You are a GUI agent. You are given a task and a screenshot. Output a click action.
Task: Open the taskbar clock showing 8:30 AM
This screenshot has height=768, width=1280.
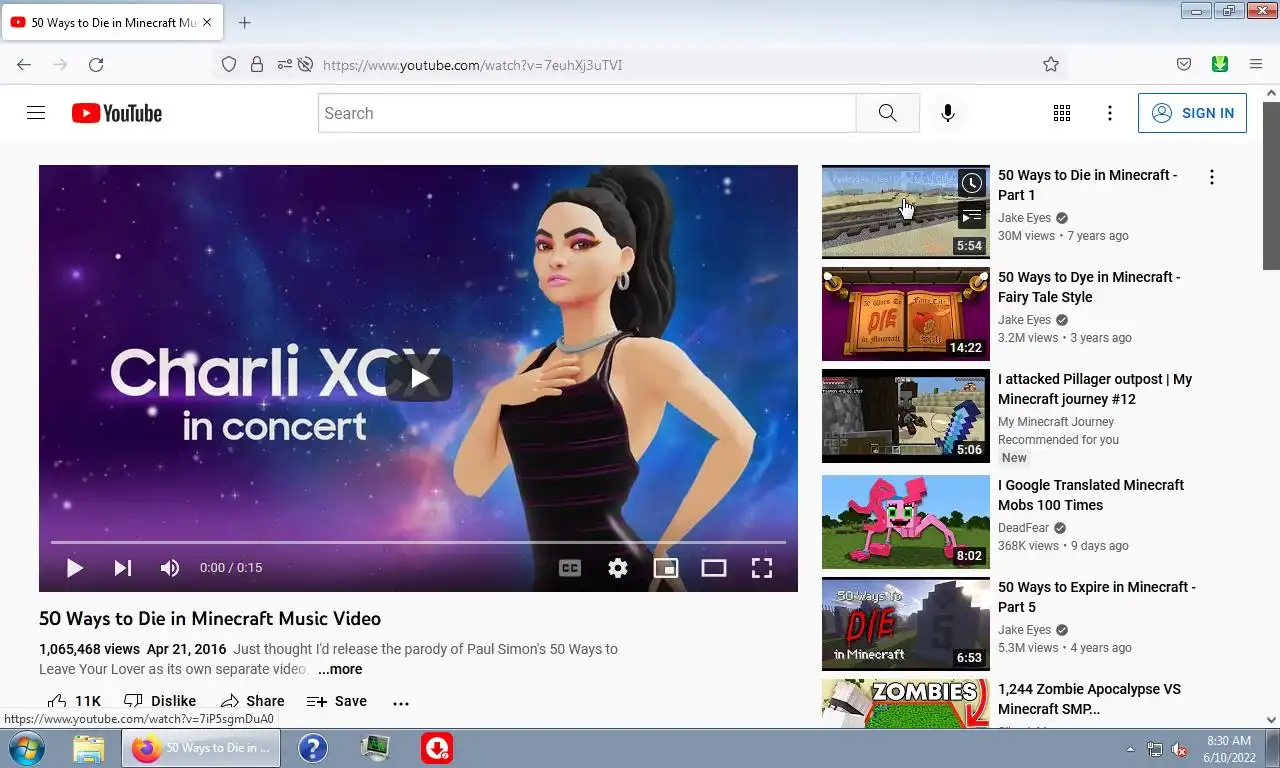coord(1229,749)
